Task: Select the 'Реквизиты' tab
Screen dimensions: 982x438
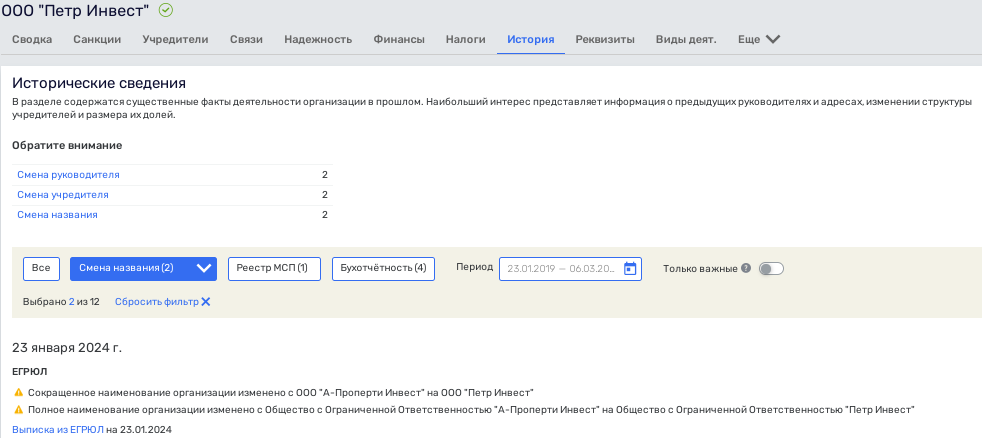Action: pyautogui.click(x=605, y=40)
